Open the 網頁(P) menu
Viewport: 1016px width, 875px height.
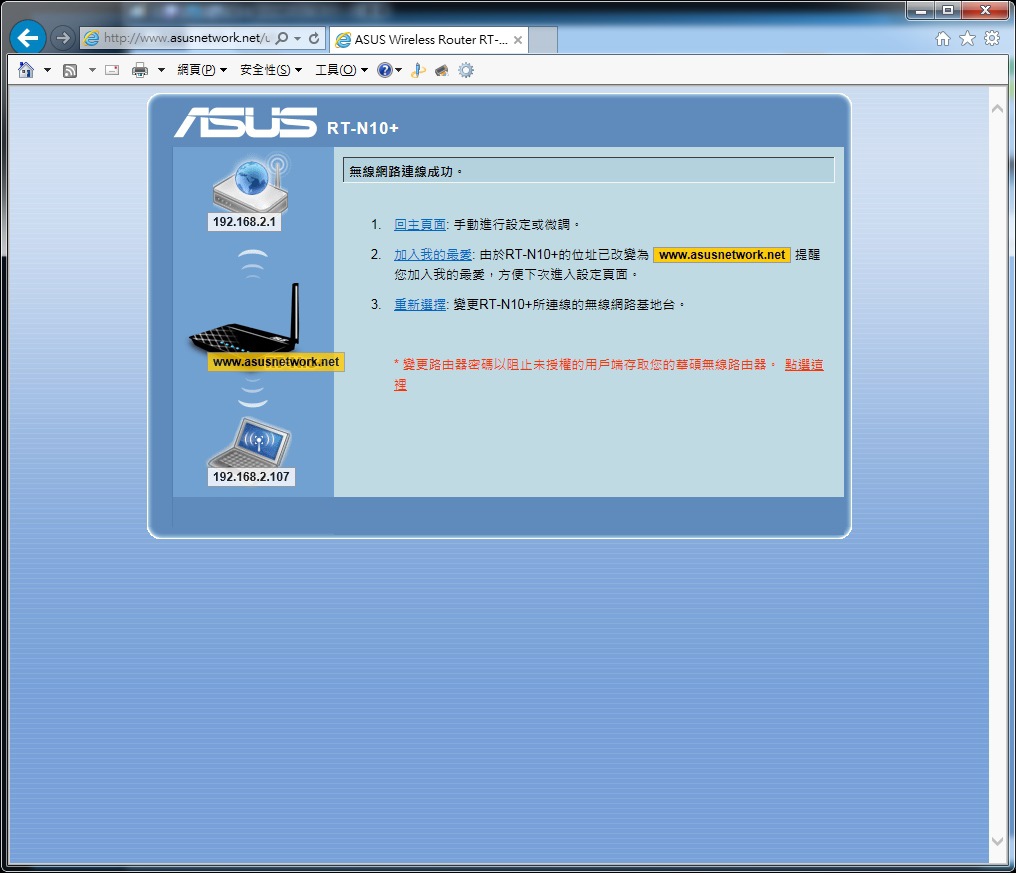(202, 70)
